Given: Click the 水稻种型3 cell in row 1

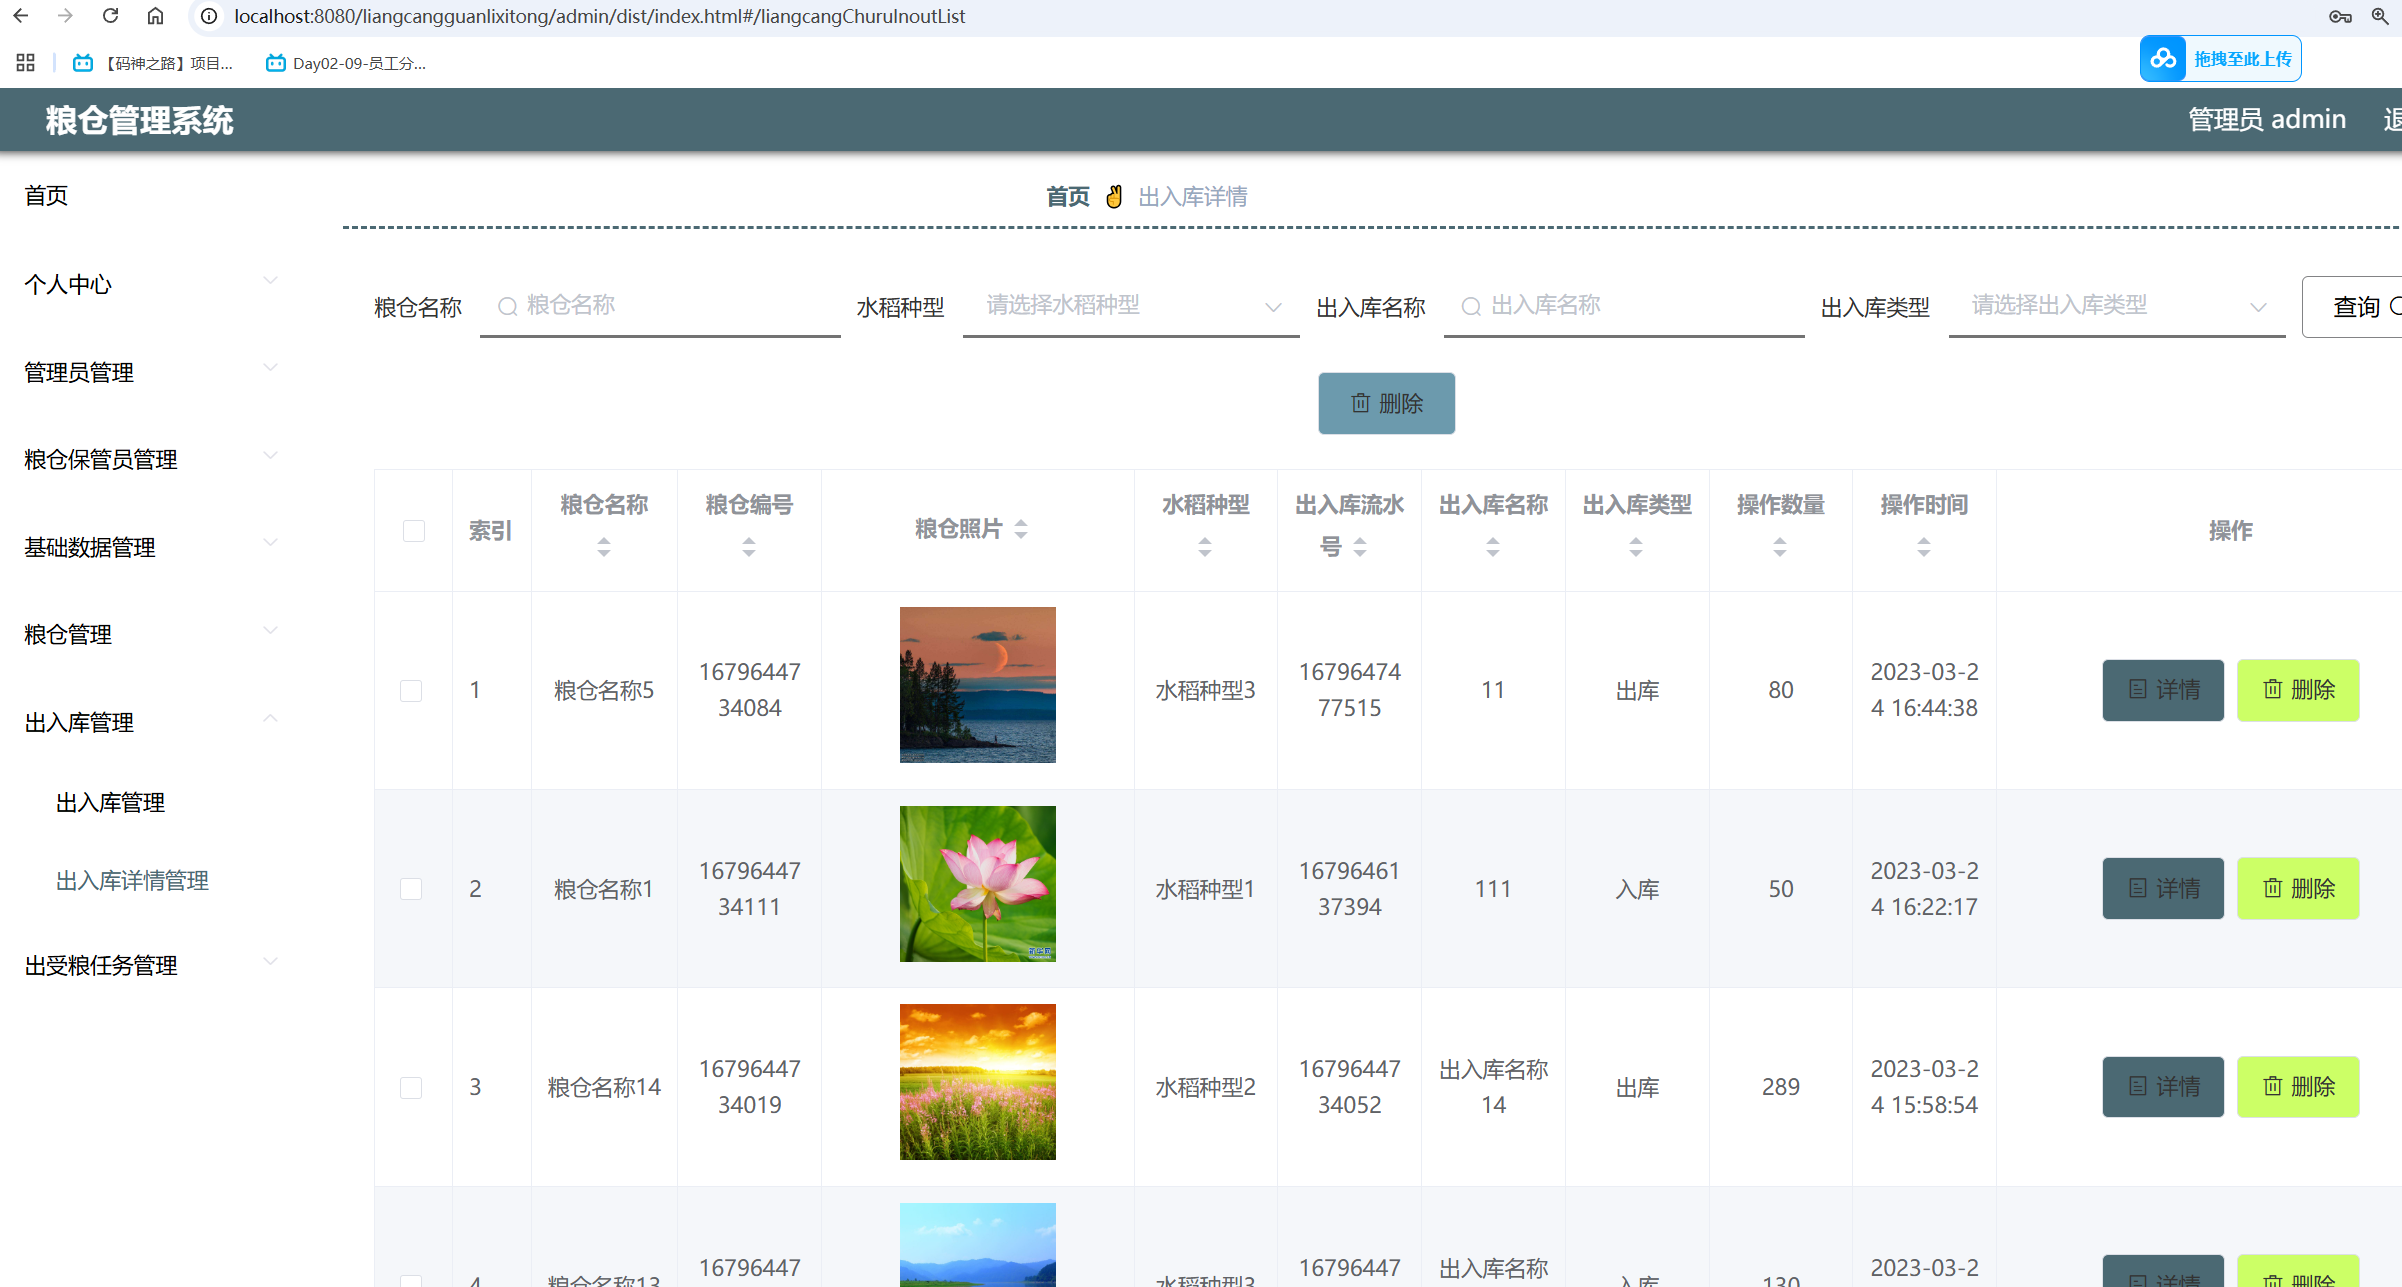Looking at the screenshot, I should [1205, 691].
